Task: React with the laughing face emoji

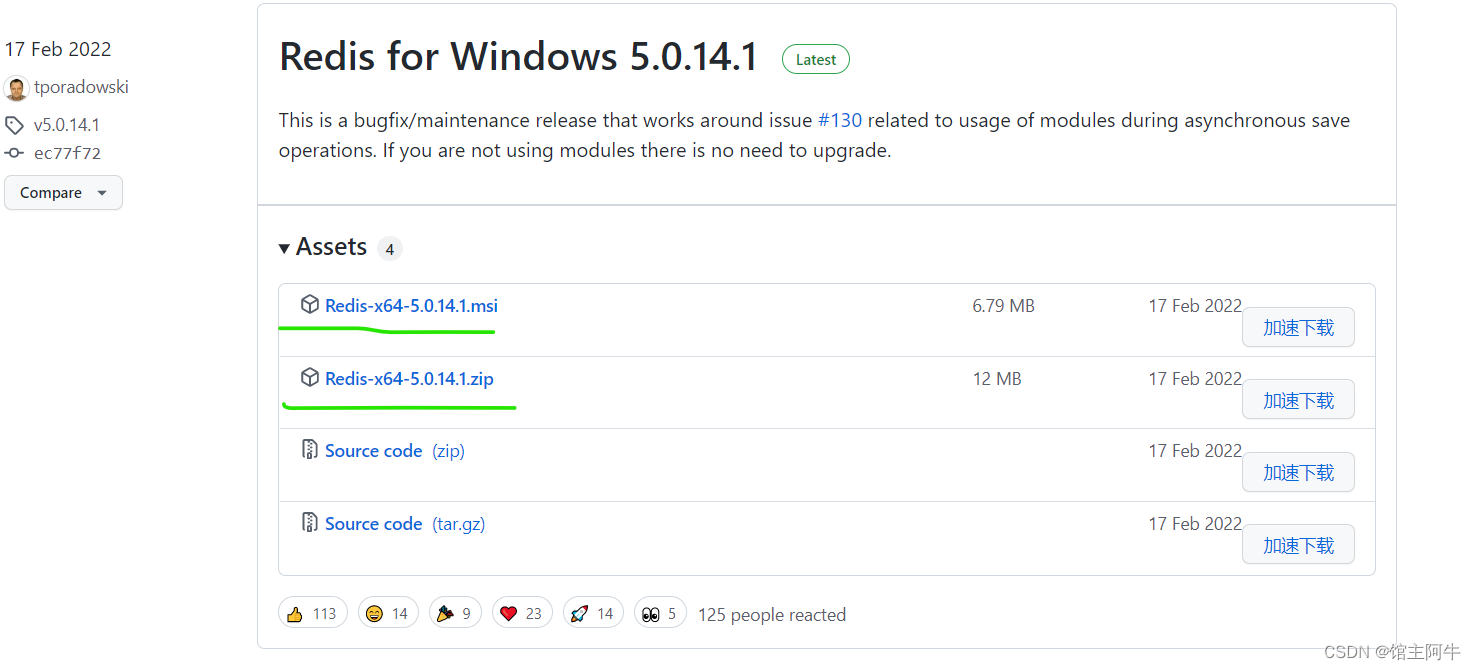Action: point(388,613)
